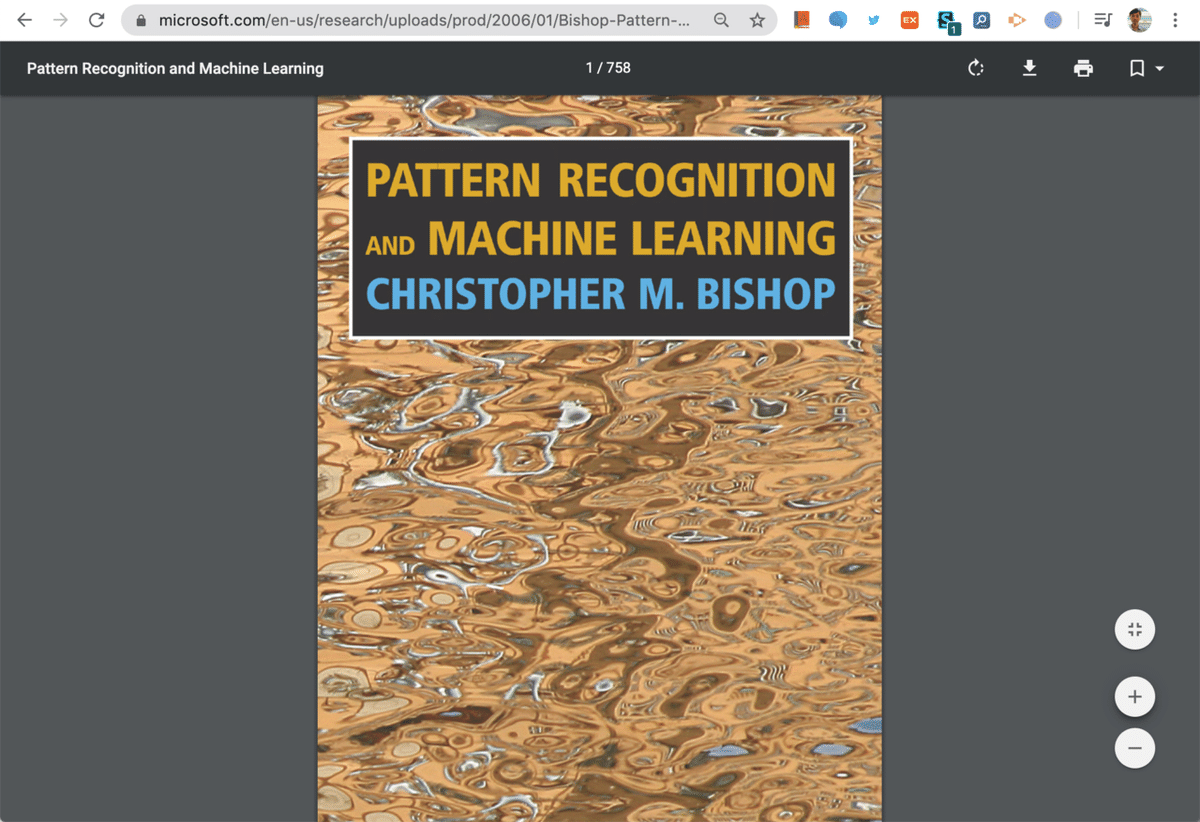
Task: Go back to the previous page
Action: point(24,20)
